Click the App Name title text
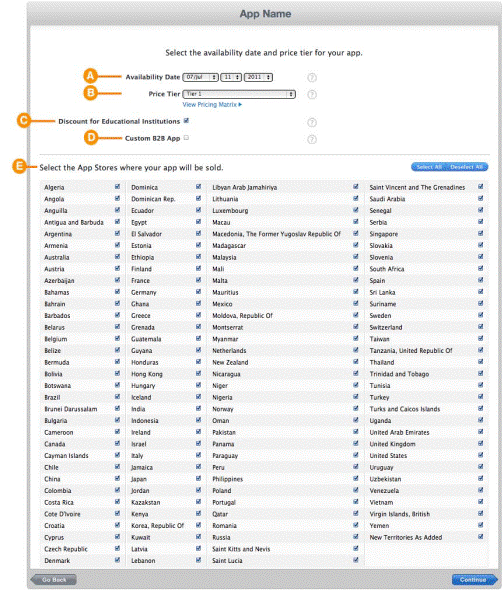 pos(266,14)
